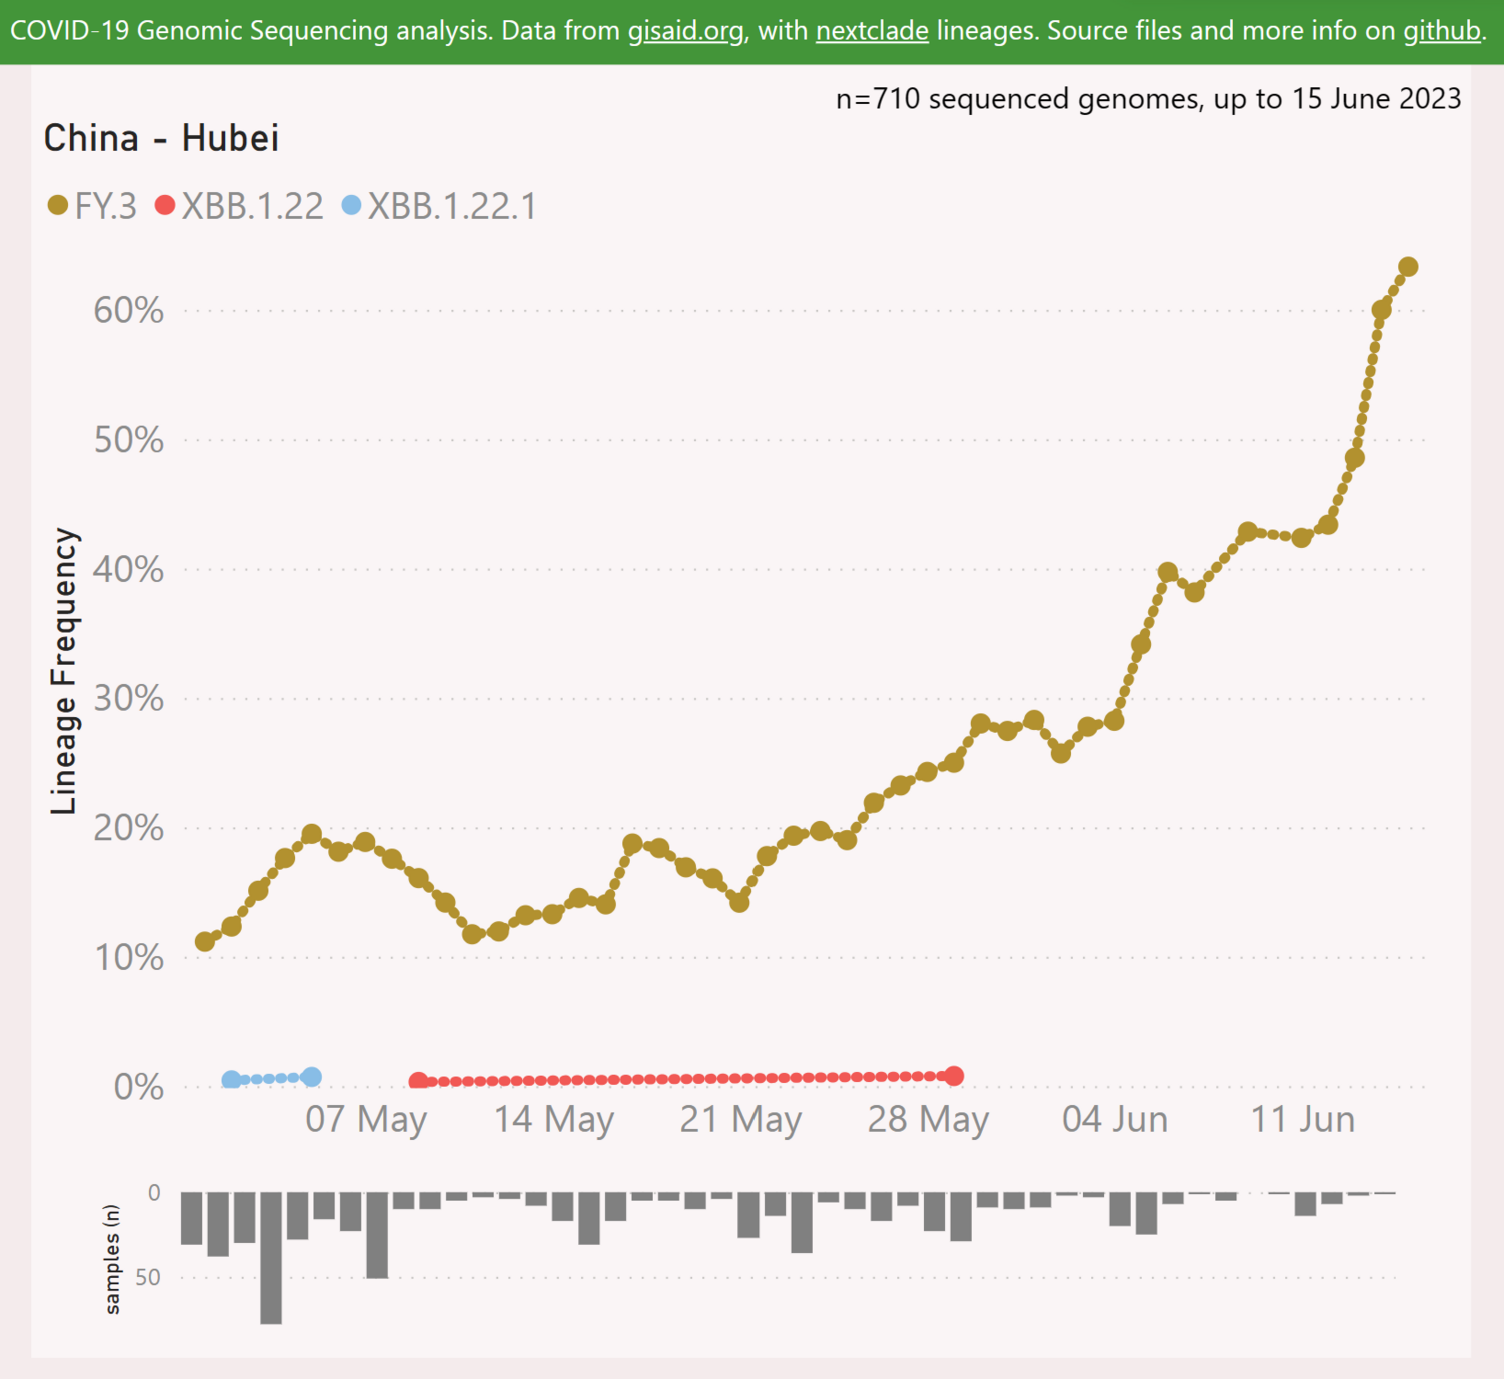The height and width of the screenshot is (1379, 1504).
Task: Click the blue XBB.1.22.1 legend marker
Action: [351, 206]
